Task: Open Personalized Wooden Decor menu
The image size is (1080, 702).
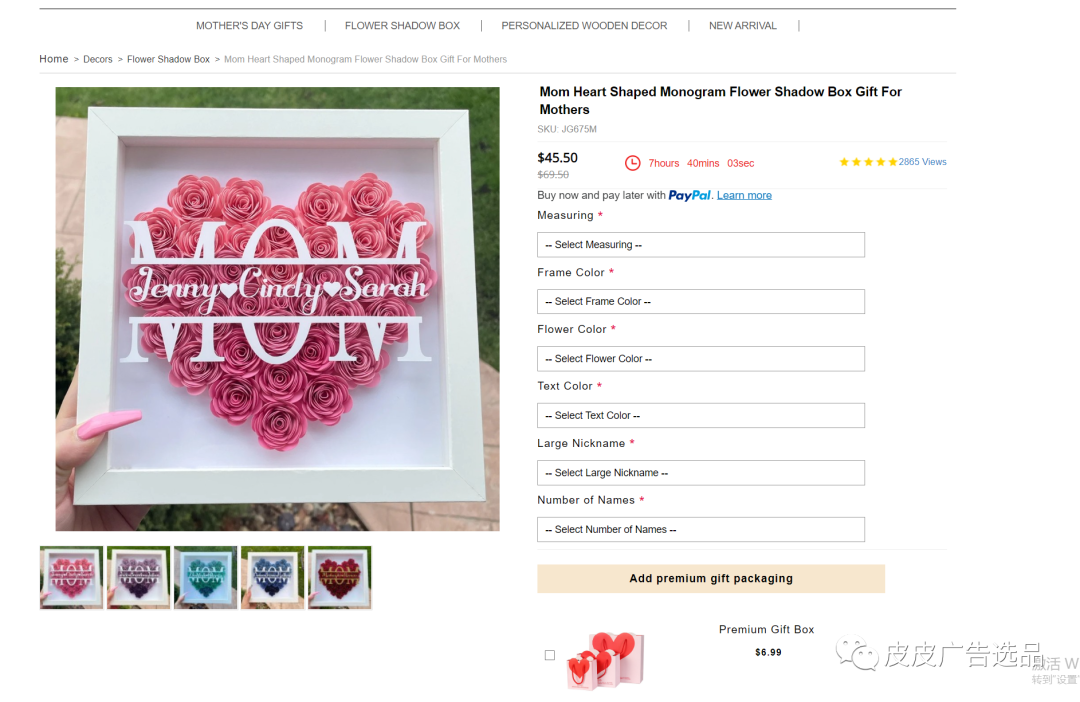Action: coord(584,26)
